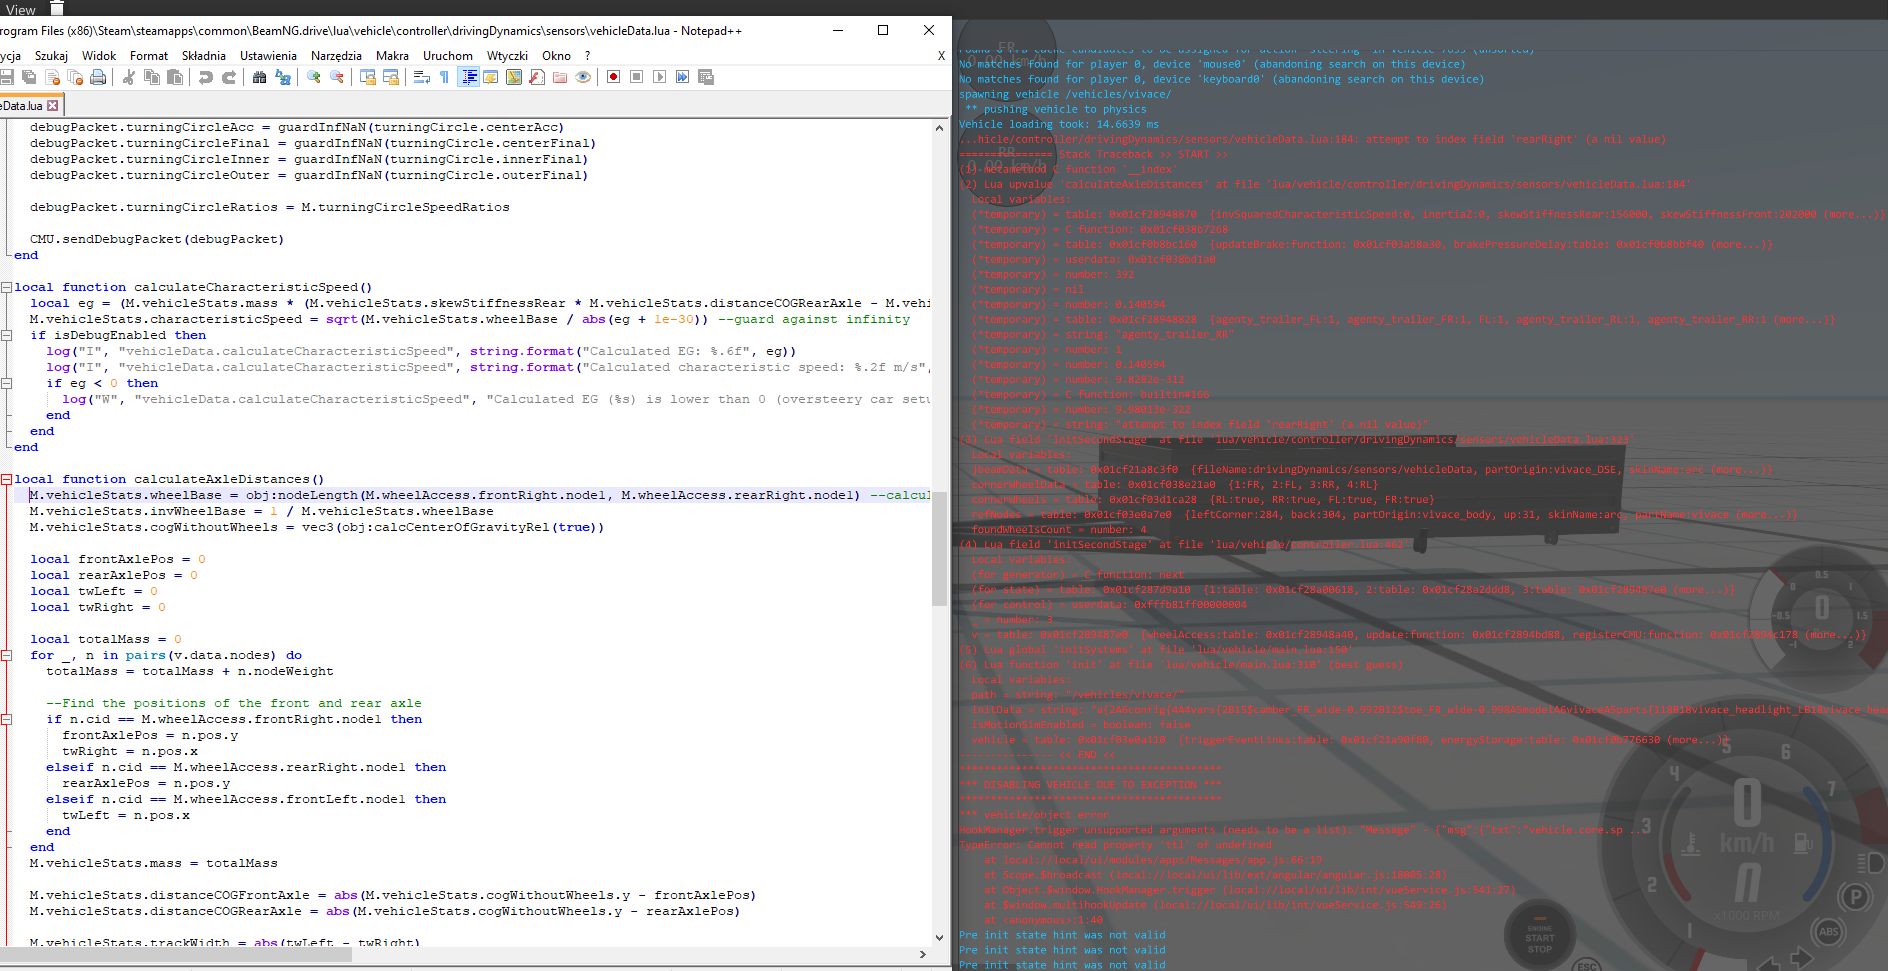Collapse the 'if eg < 0 then' fold
This screenshot has width=1888, height=971.
(6, 383)
